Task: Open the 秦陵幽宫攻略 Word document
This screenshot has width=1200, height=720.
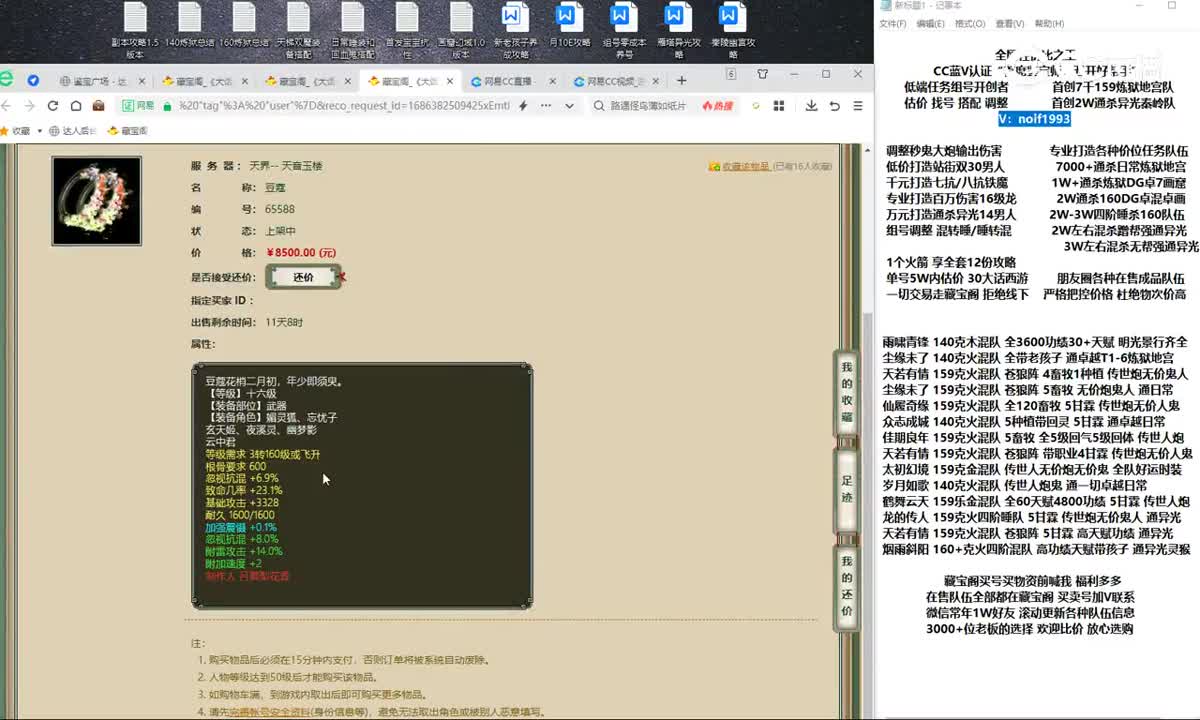Action: pos(732,30)
